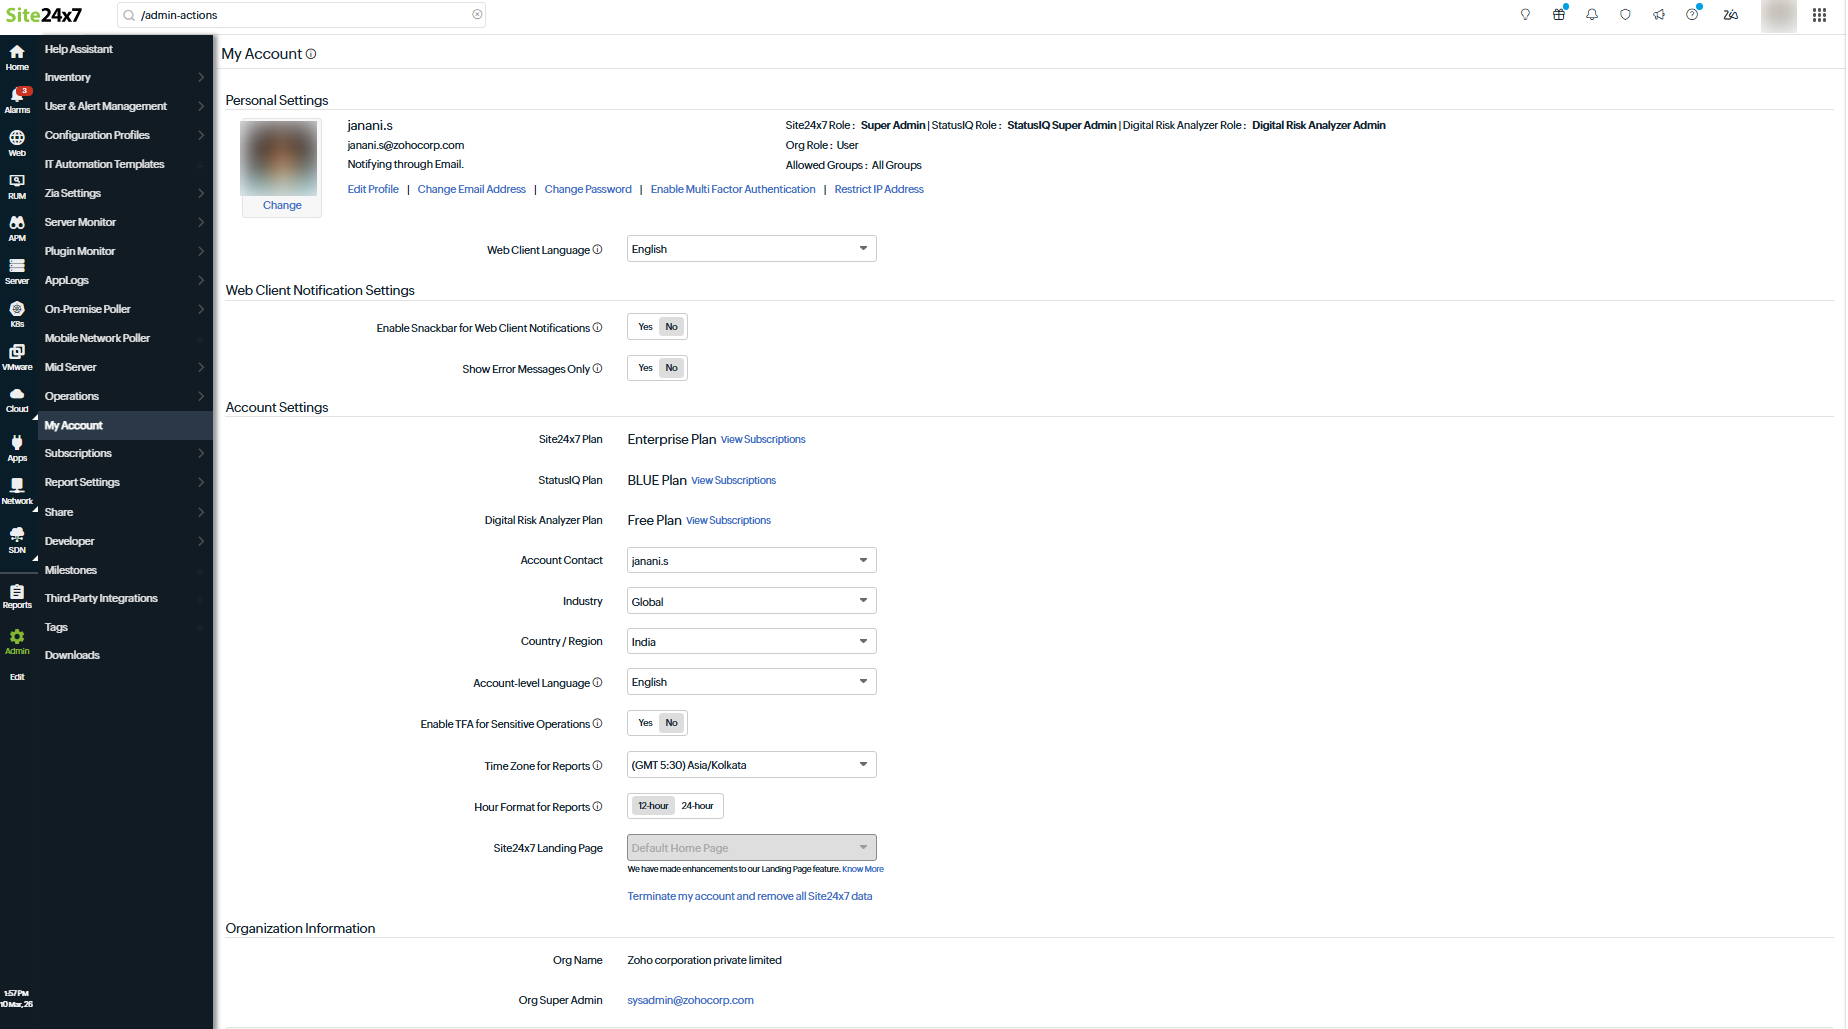Set Show Error Messages Only to Yes
Viewport: 1848px width, 1029px height.
point(645,368)
